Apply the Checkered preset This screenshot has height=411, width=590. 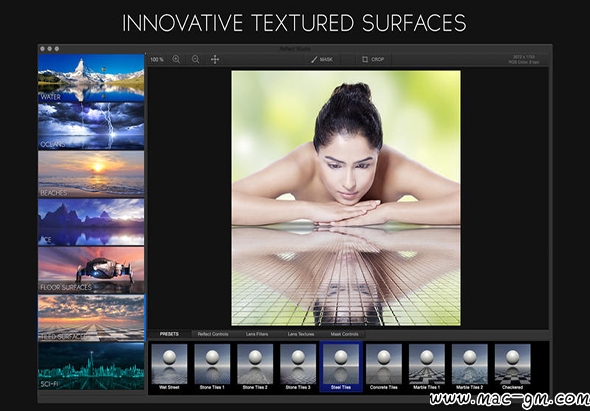[x=512, y=367]
